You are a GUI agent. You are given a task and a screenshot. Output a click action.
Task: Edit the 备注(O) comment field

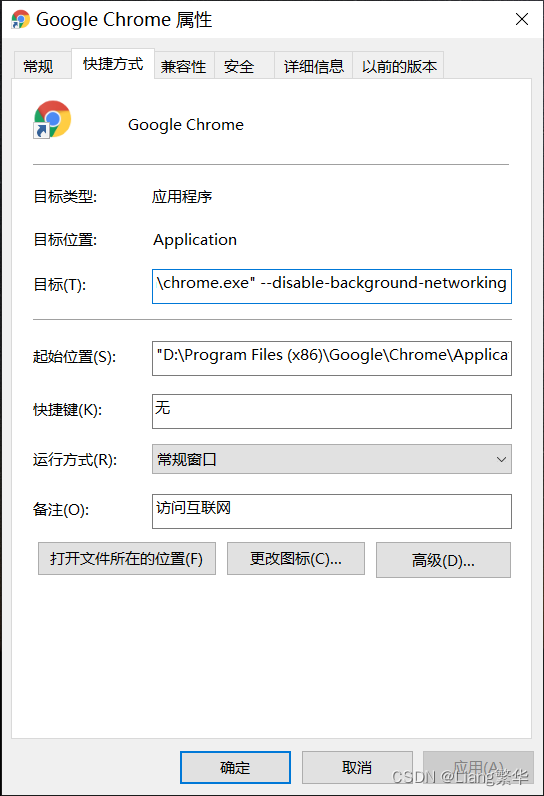(332, 511)
